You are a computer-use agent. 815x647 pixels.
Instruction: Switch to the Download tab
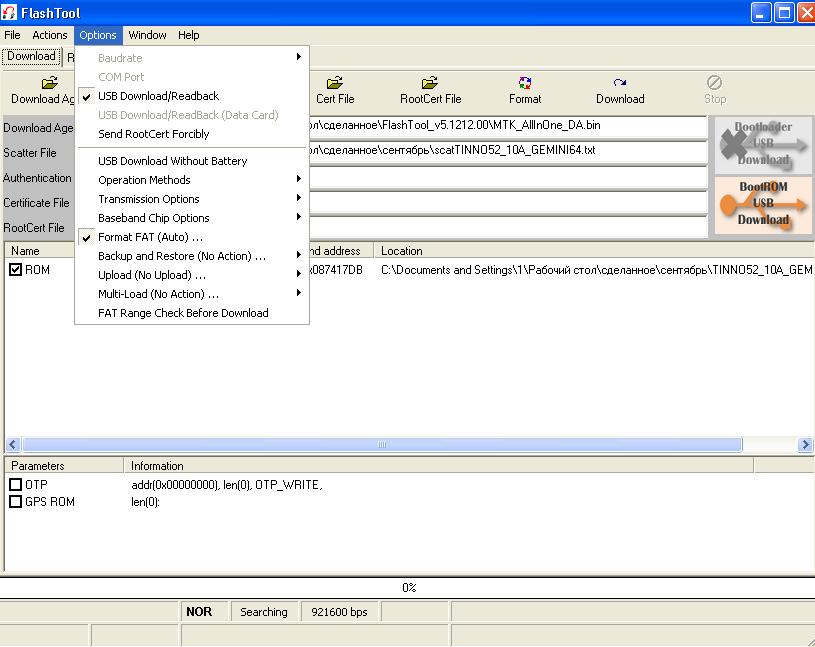point(31,56)
